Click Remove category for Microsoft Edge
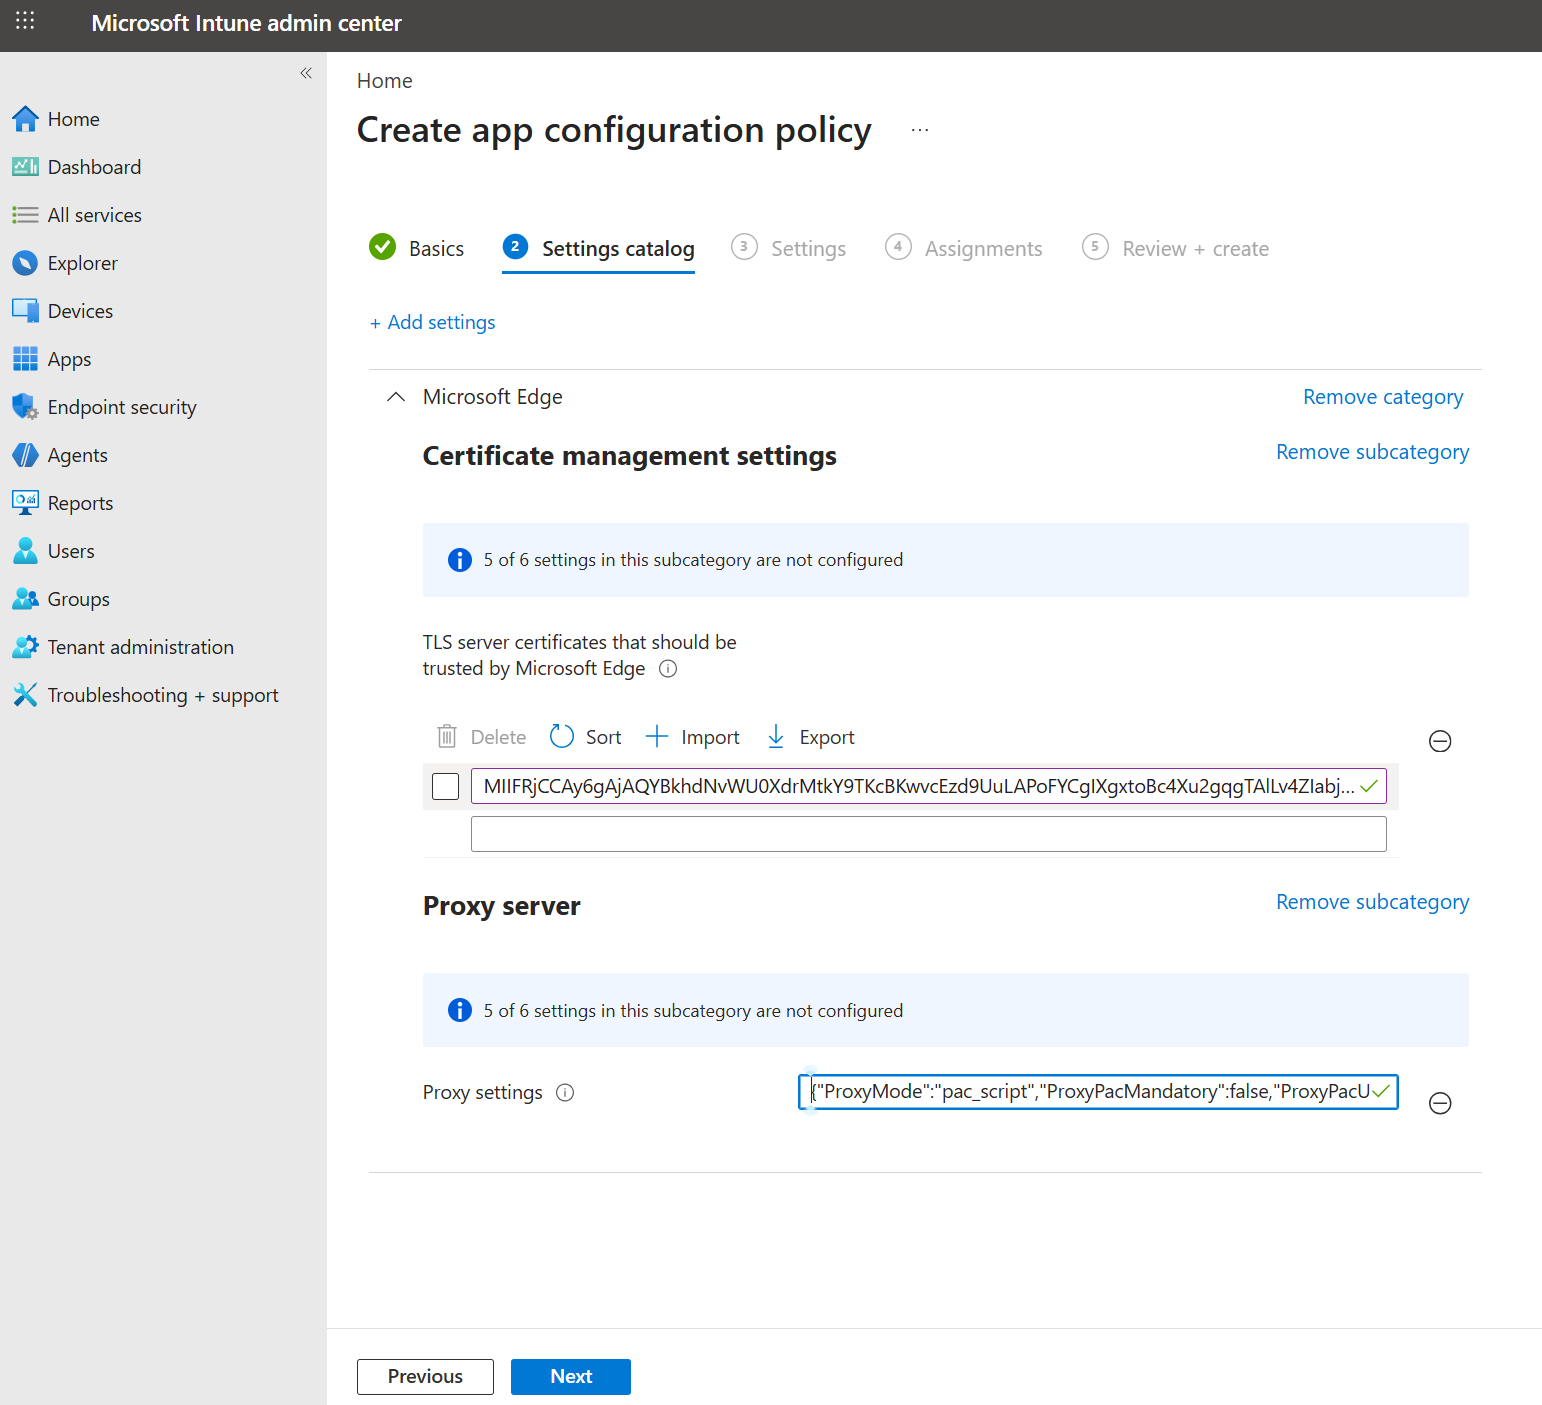This screenshot has height=1405, width=1542. [x=1383, y=397]
